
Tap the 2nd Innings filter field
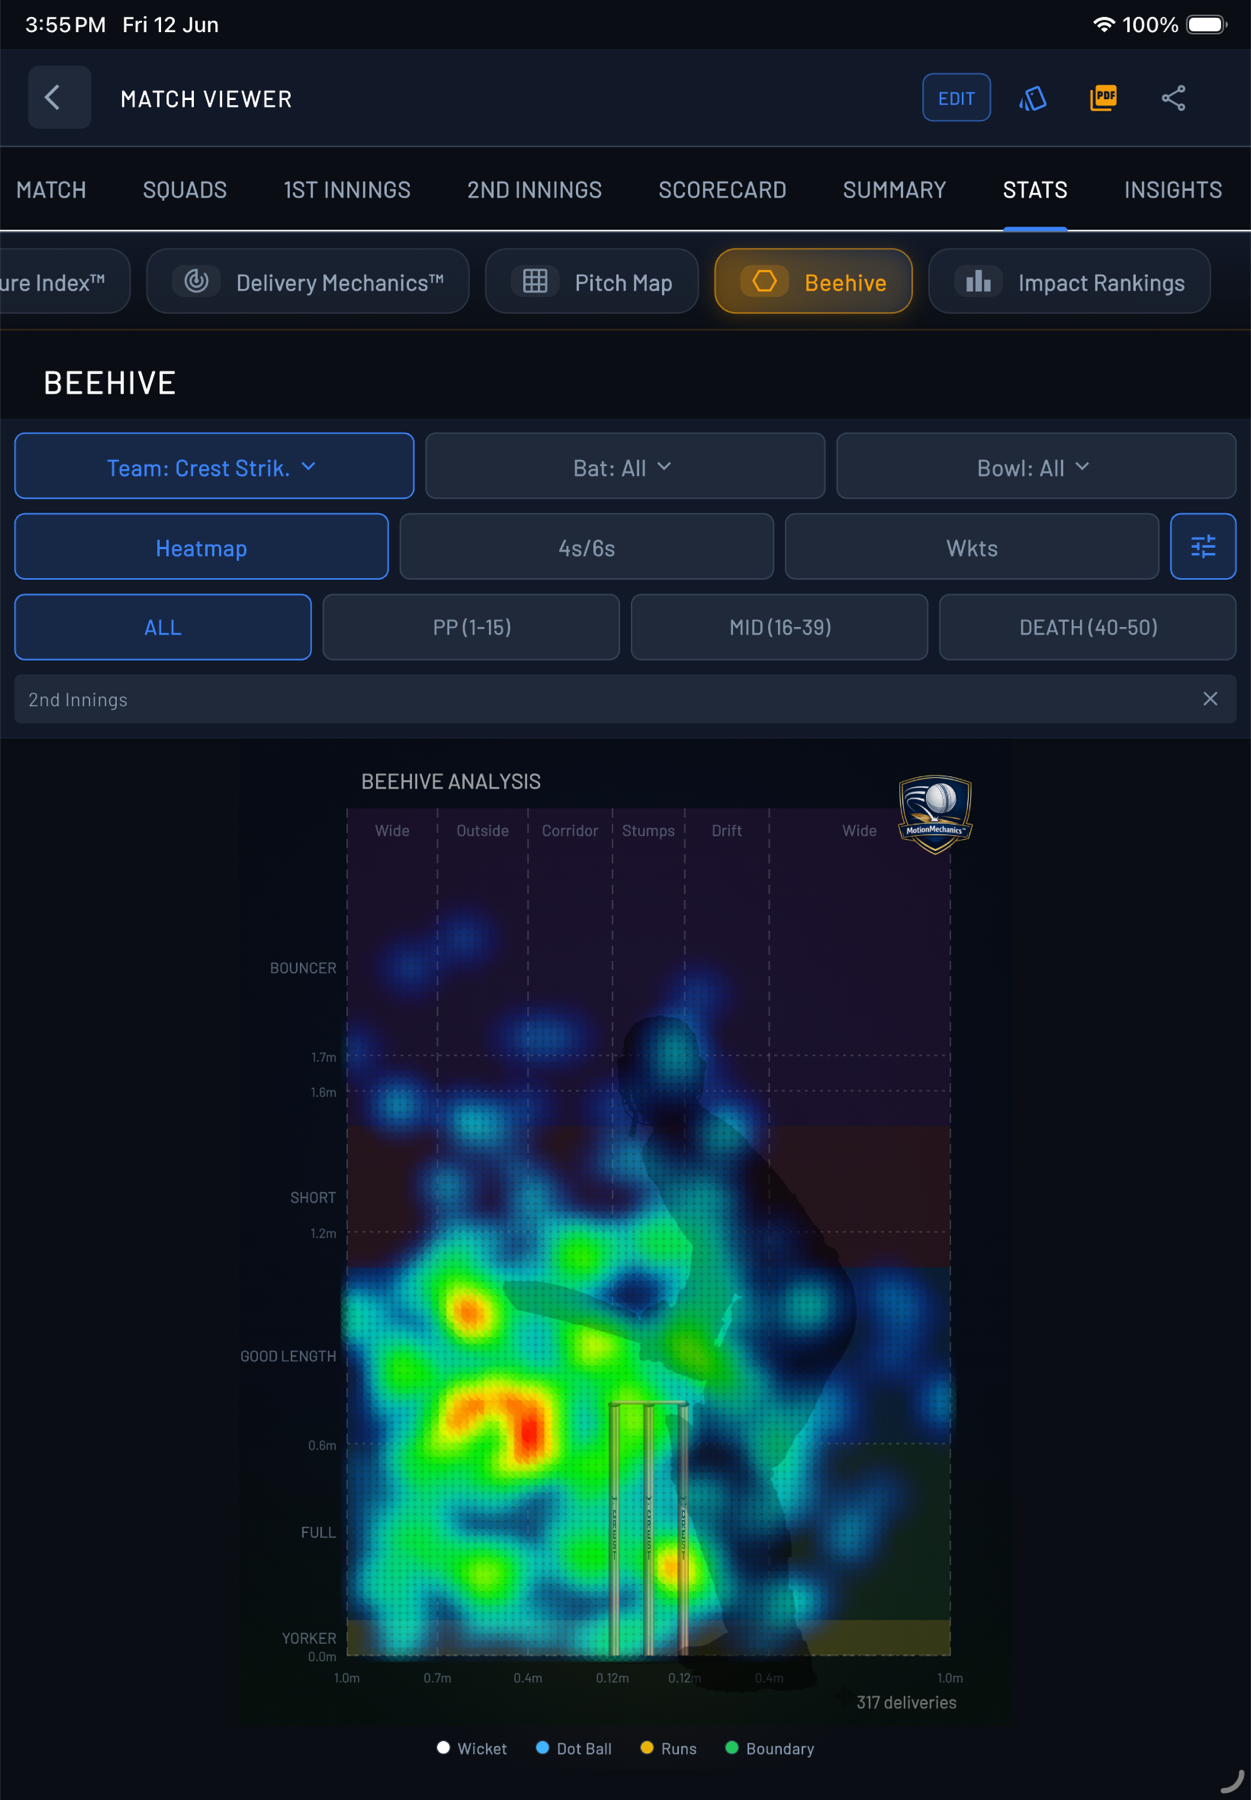pyautogui.click(x=625, y=699)
